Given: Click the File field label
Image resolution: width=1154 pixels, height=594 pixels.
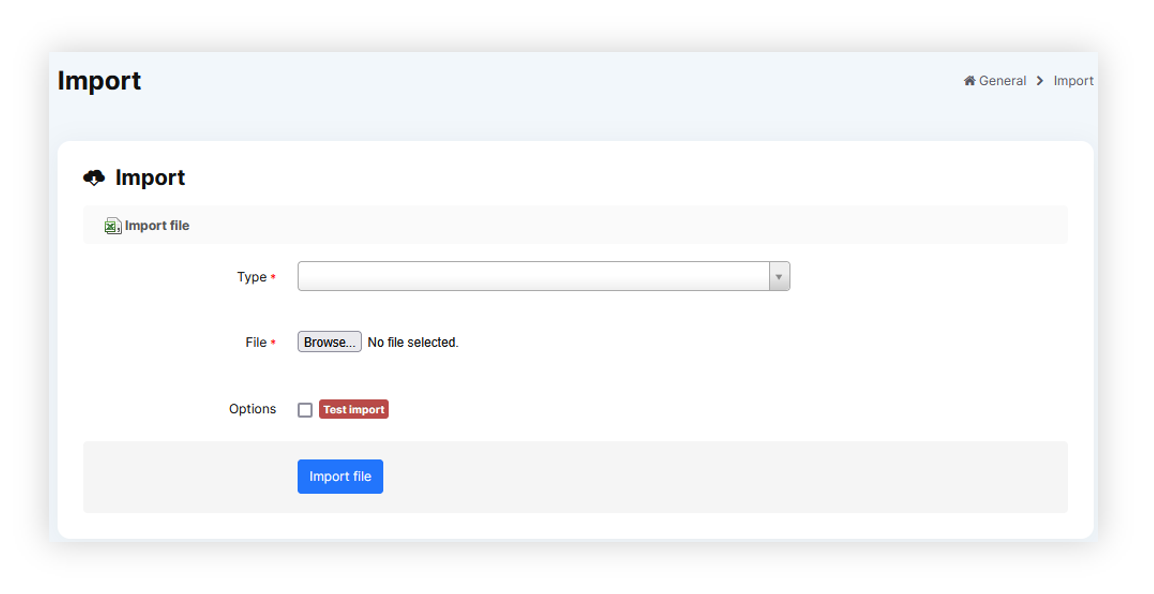Looking at the screenshot, I should click(x=255, y=342).
